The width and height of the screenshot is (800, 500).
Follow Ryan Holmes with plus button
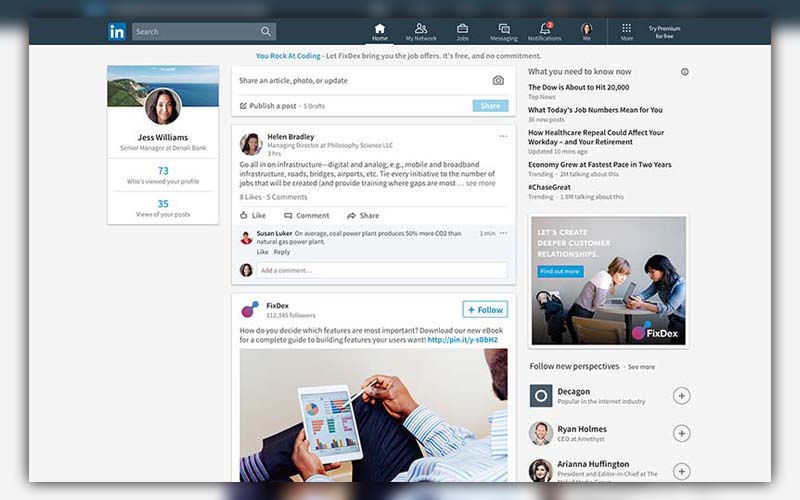(x=682, y=433)
